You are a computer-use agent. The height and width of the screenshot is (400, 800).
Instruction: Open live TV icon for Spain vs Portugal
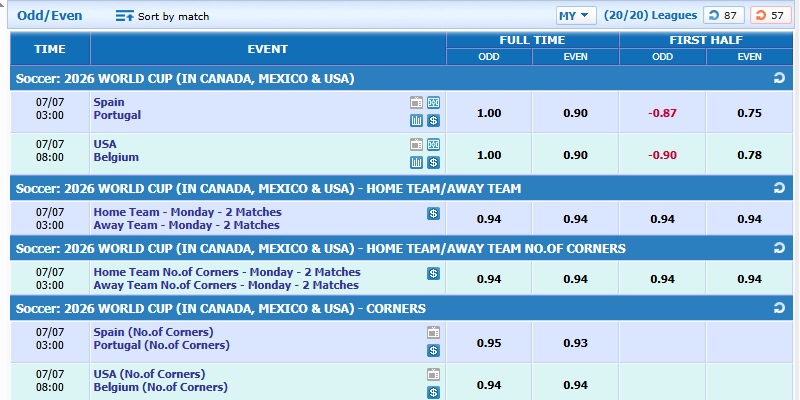[416, 103]
